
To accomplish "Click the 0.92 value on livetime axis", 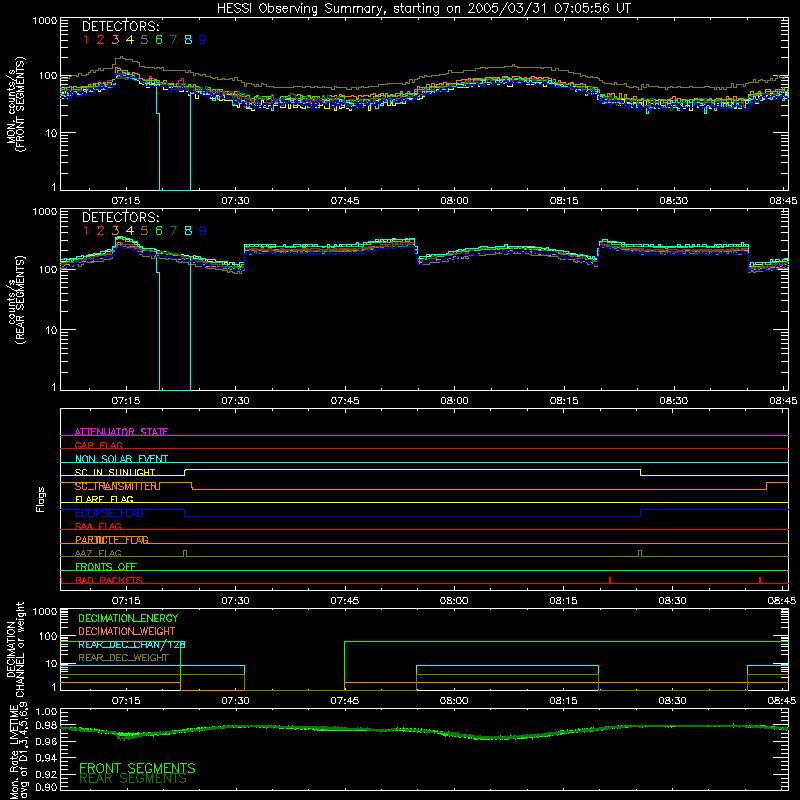I will [x=46, y=772].
